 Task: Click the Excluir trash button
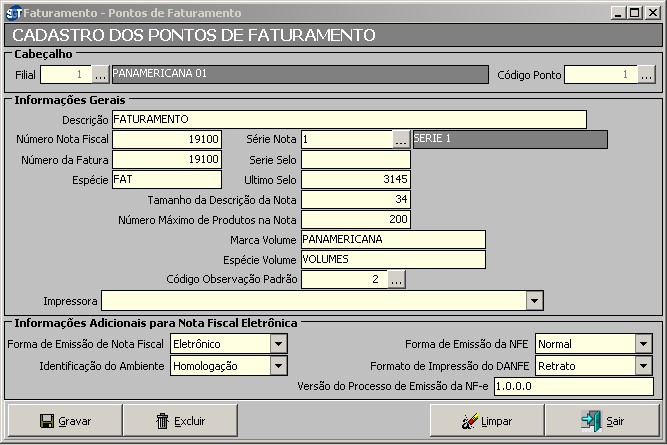coord(180,421)
